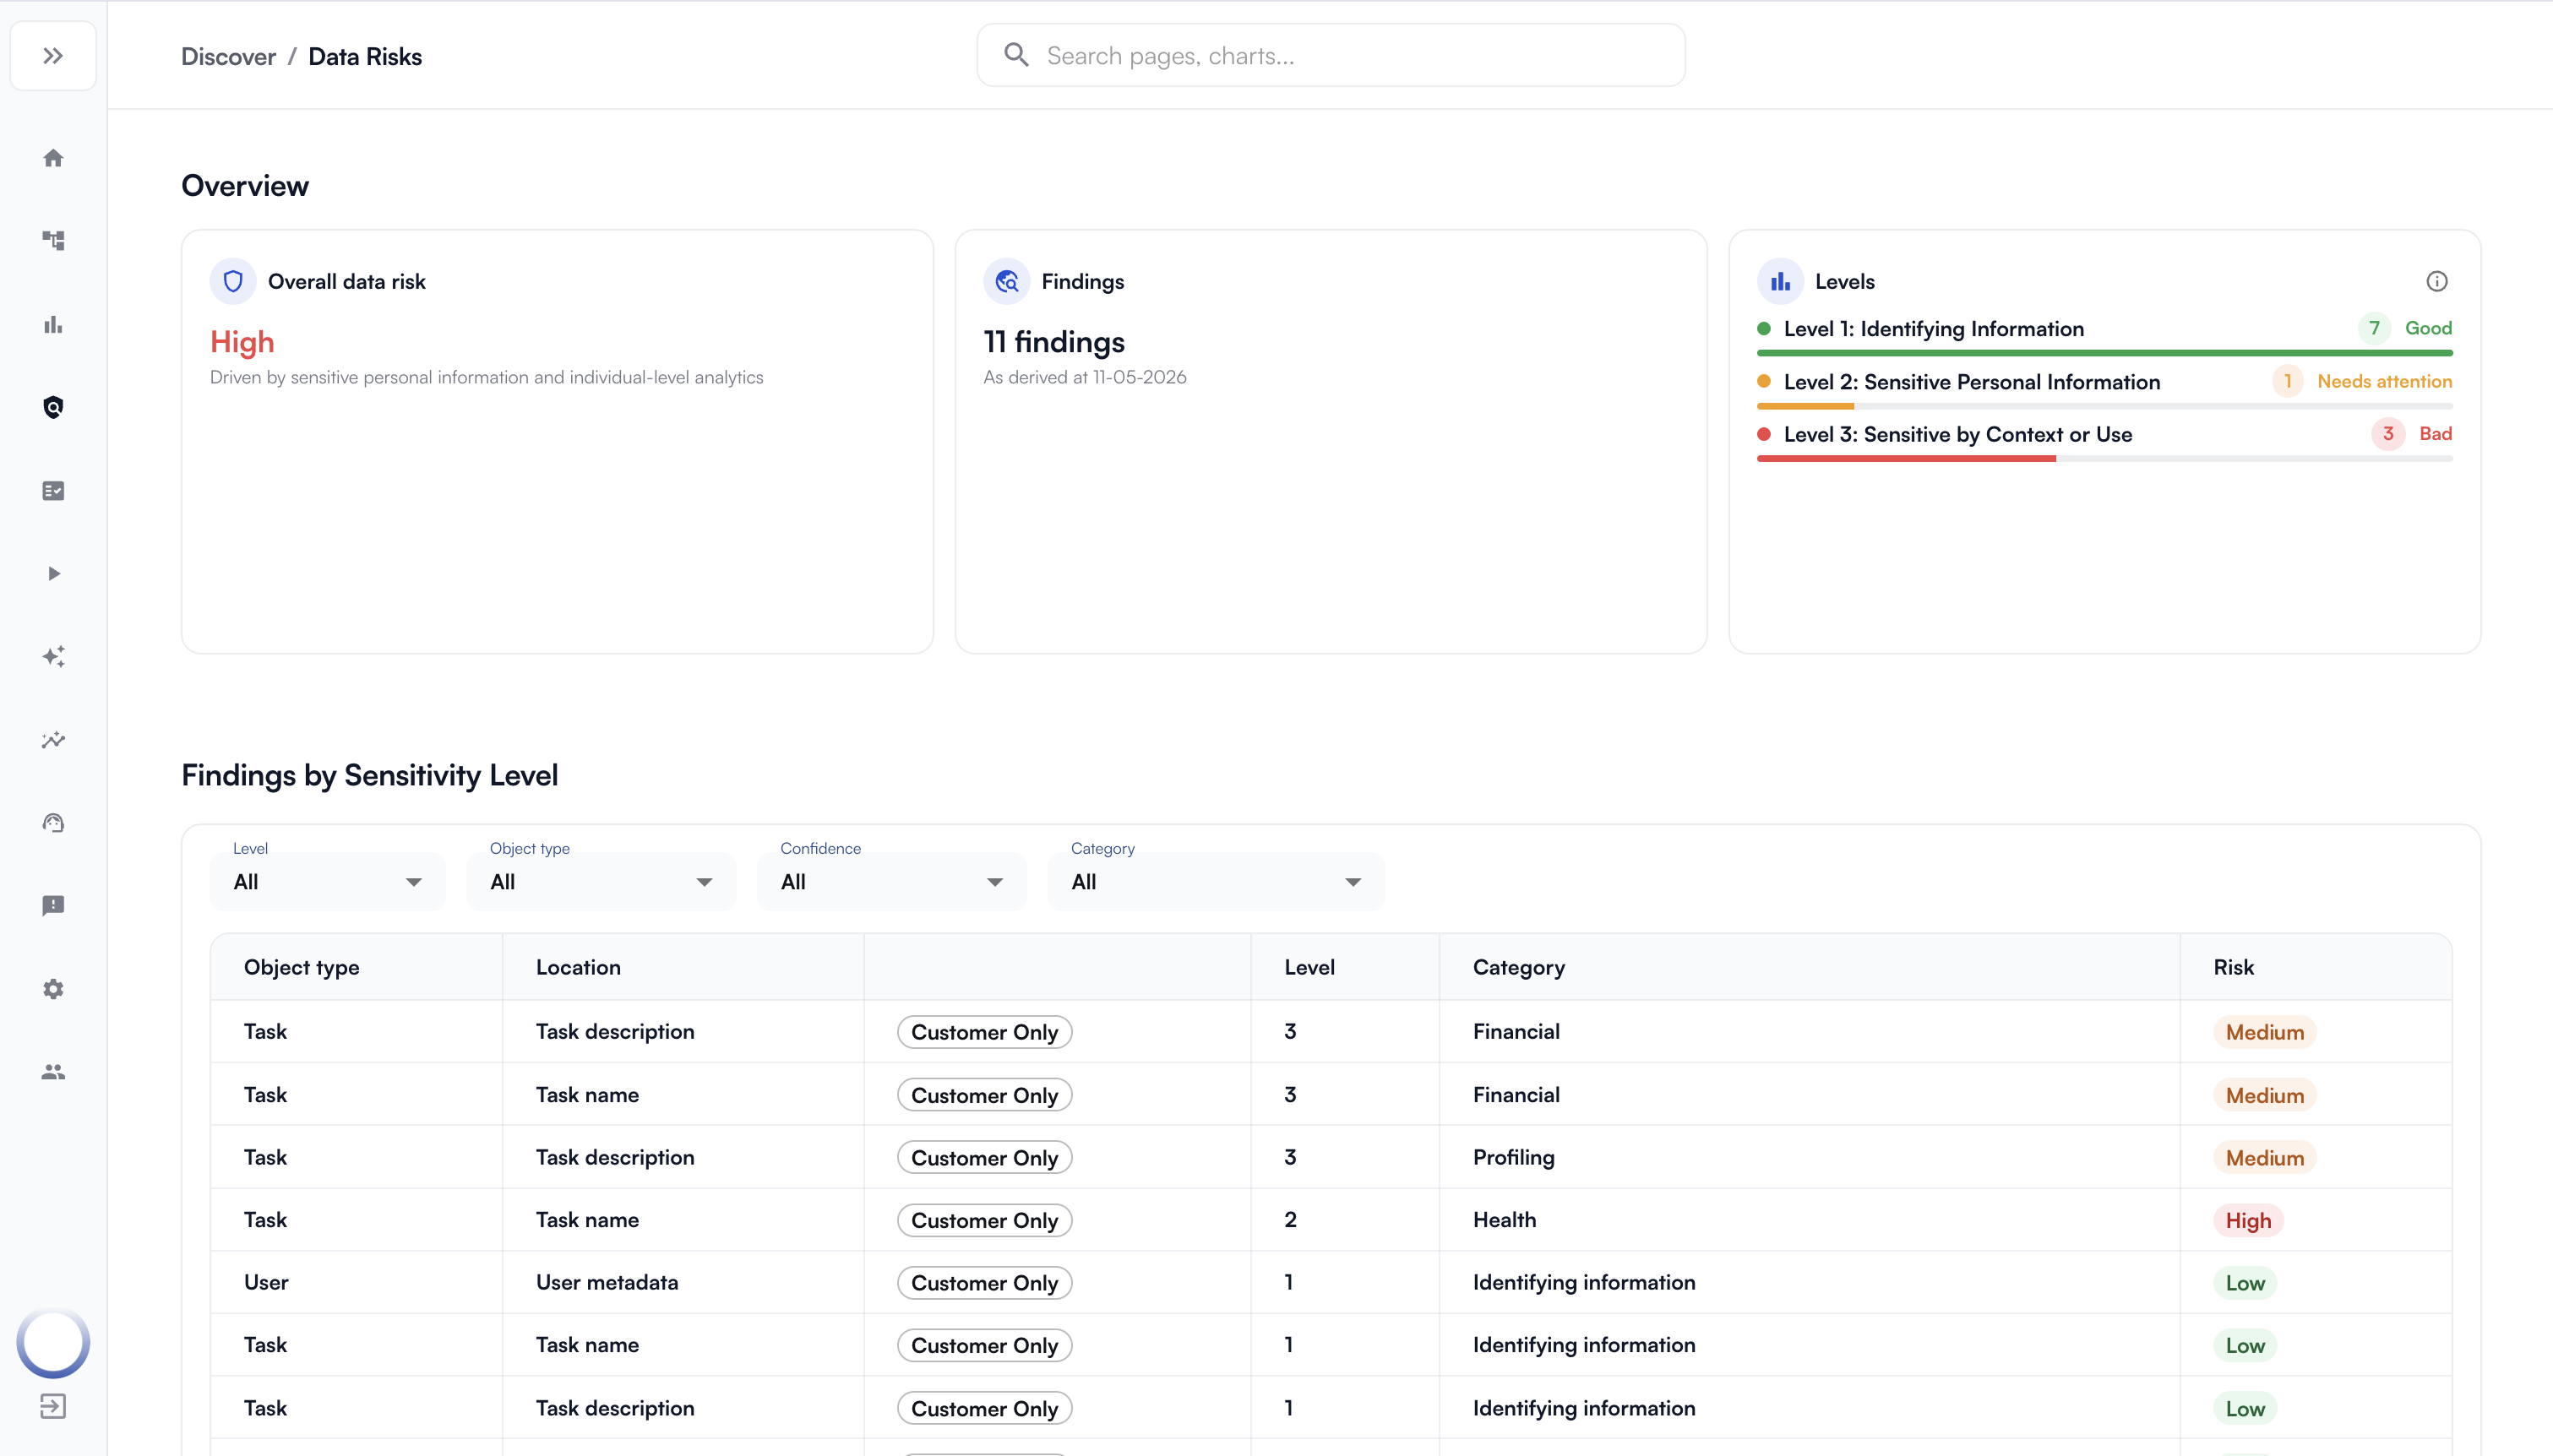Click the Needs attention status badge

[x=2384, y=381]
